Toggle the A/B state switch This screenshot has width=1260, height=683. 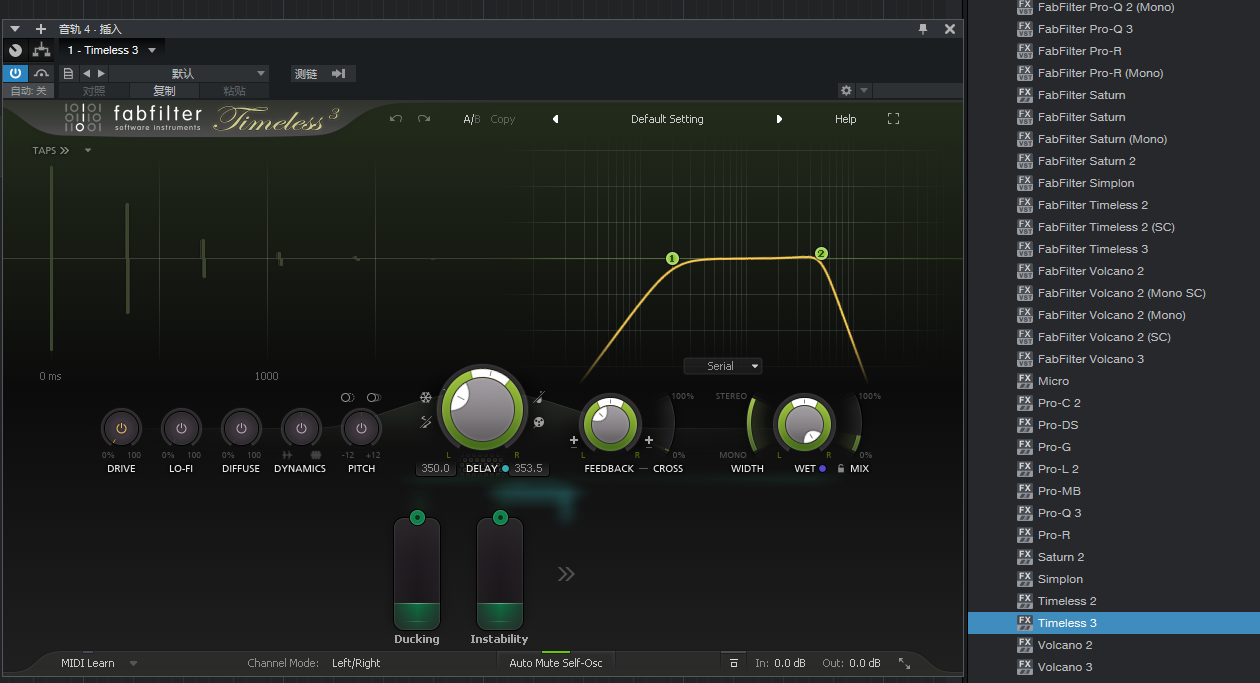471,119
